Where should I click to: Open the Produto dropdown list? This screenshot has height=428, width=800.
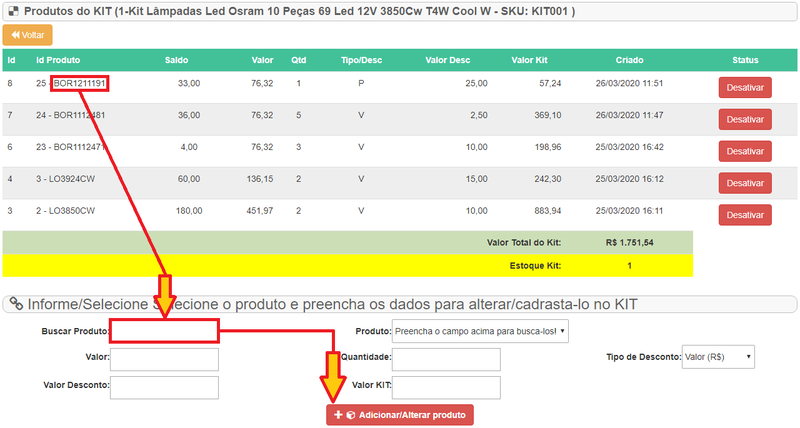point(480,331)
